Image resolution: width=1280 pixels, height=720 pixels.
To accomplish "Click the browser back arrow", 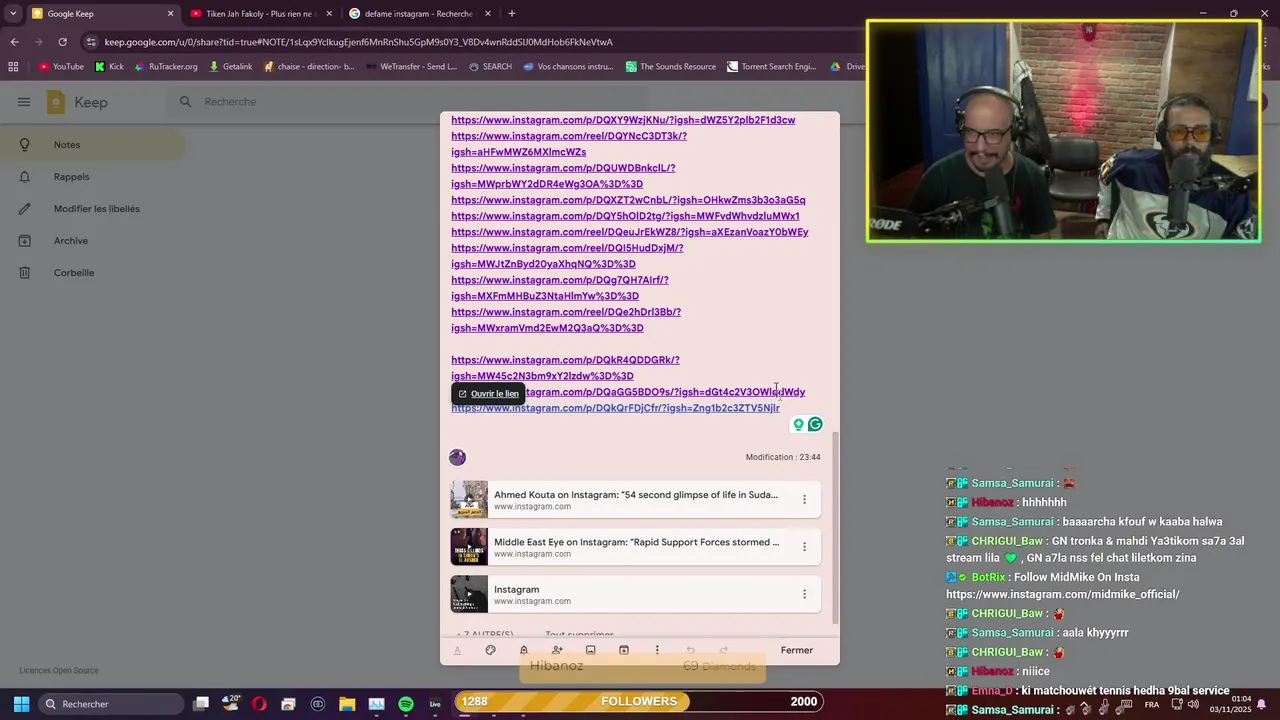I will click(14, 42).
